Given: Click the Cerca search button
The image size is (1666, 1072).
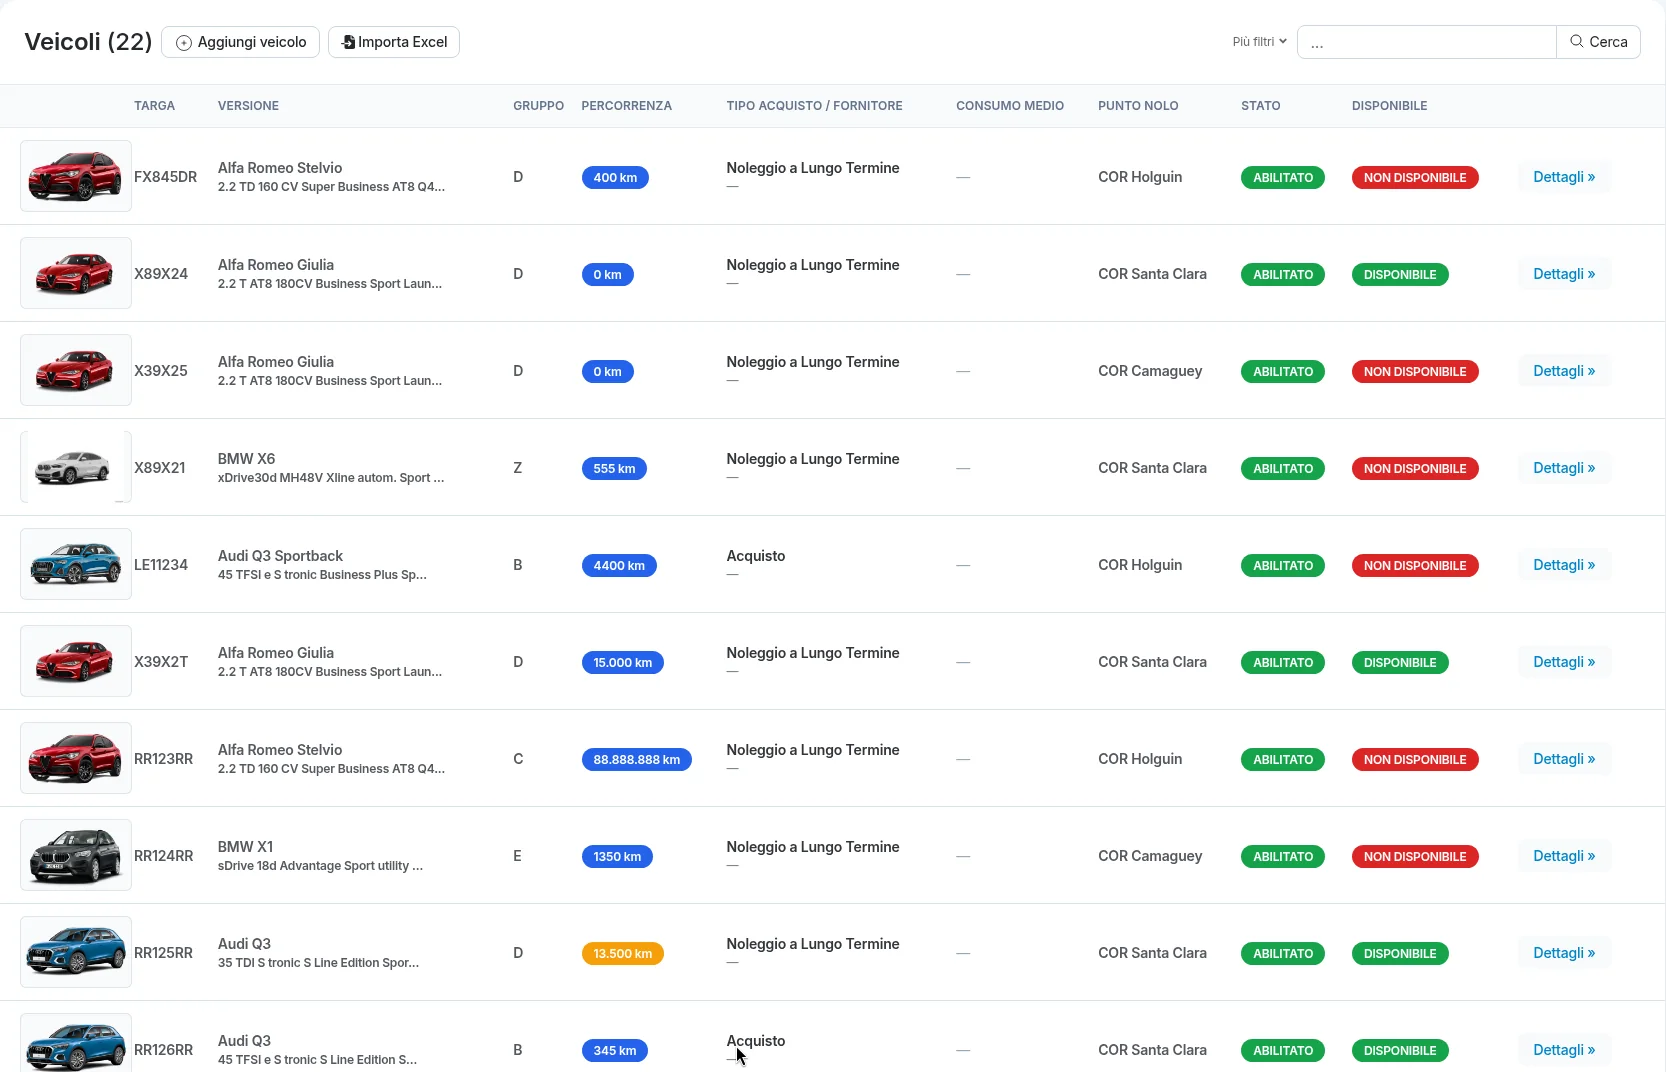Looking at the screenshot, I should 1598,42.
